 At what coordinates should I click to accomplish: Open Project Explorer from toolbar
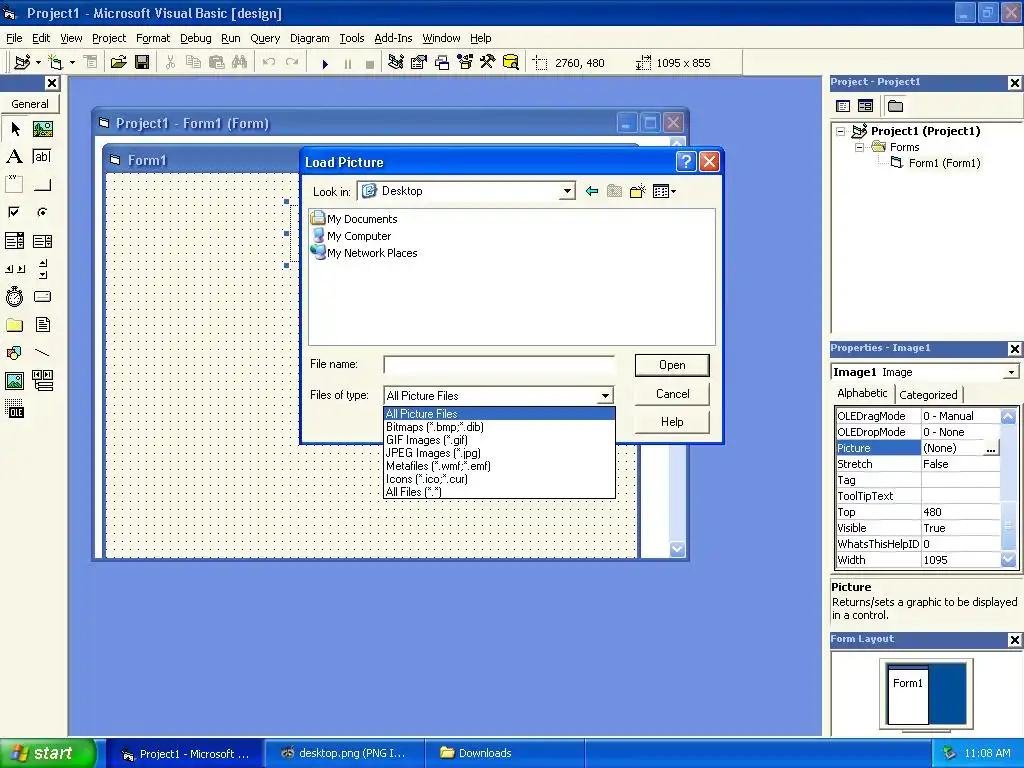395,63
